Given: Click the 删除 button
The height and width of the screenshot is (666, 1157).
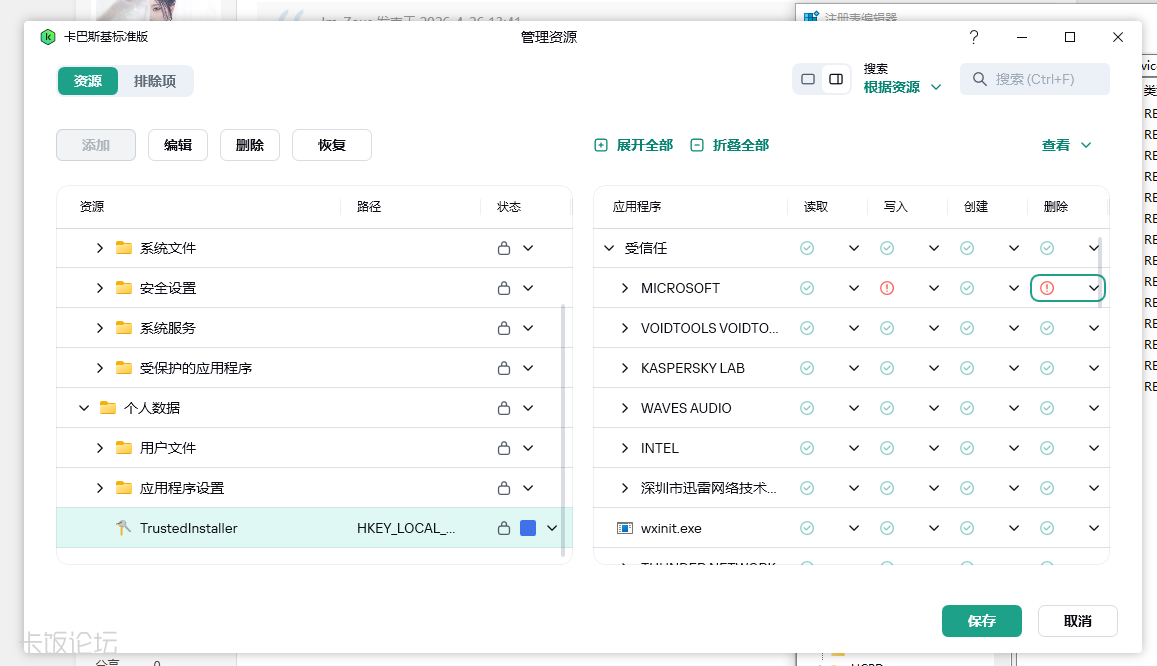Looking at the screenshot, I should click(x=250, y=145).
